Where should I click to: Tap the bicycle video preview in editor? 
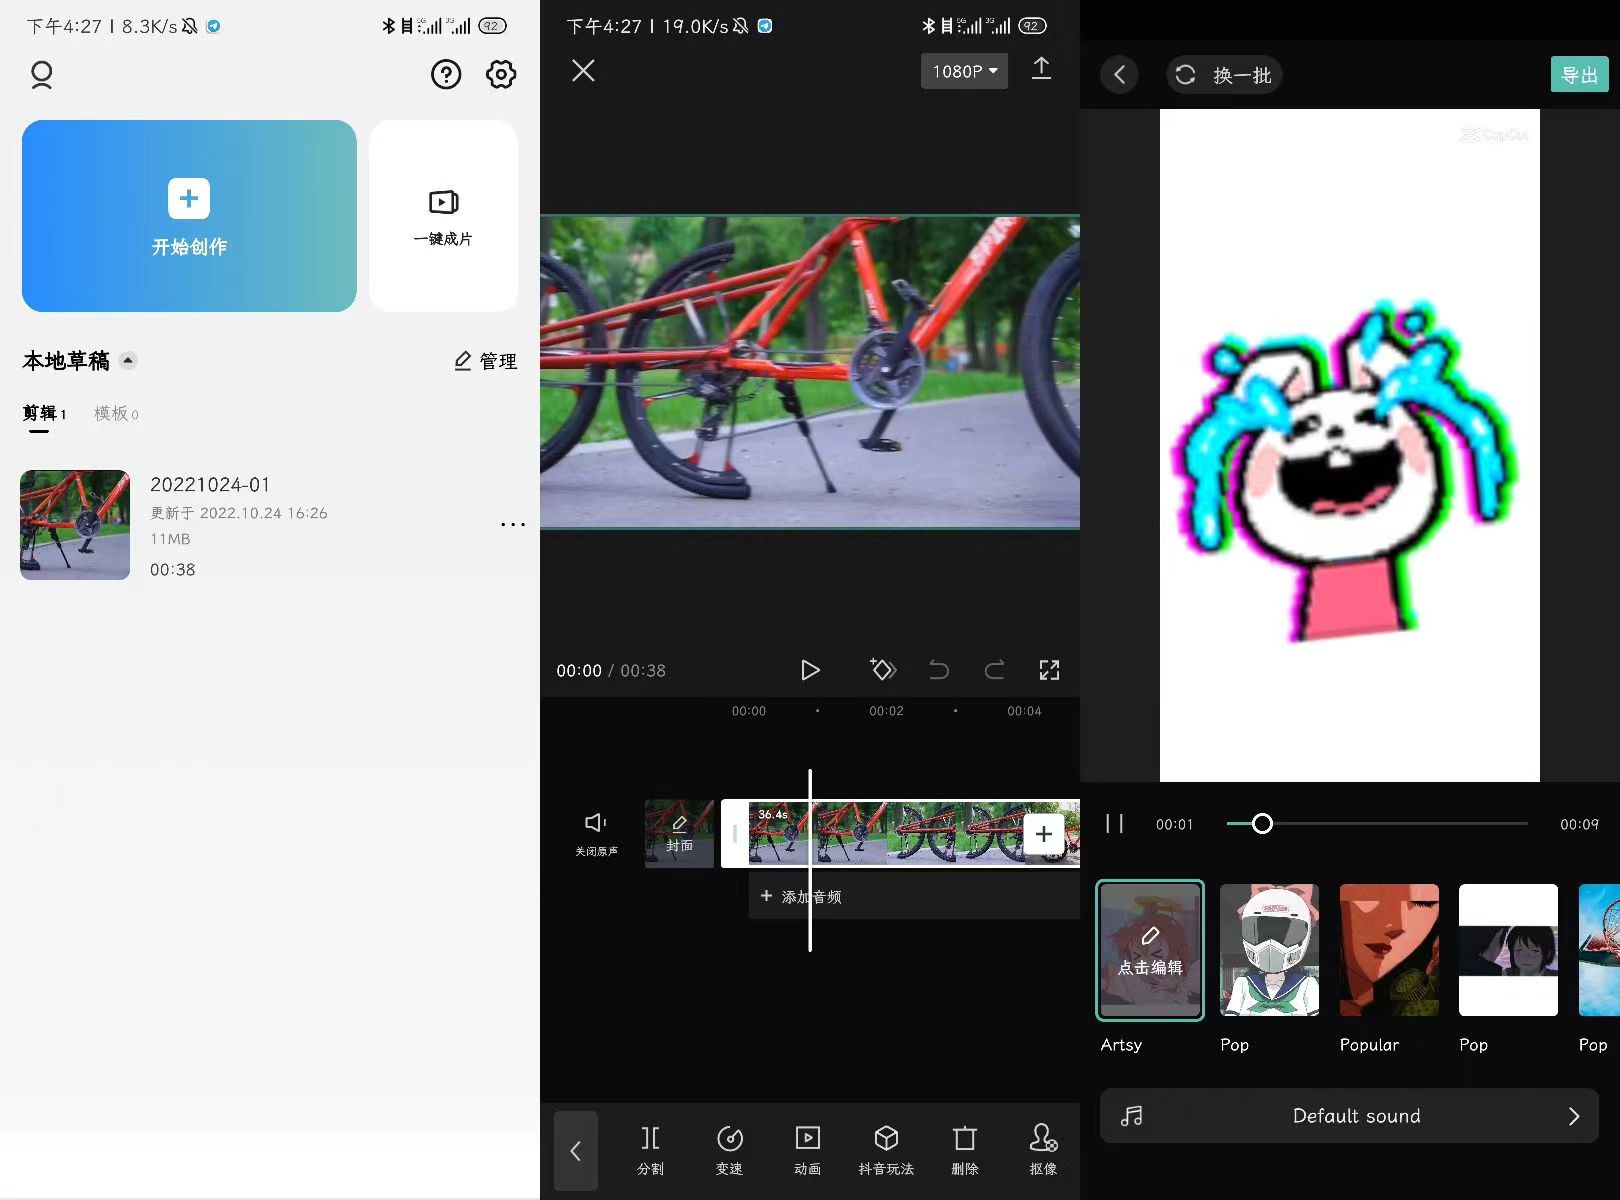[810, 371]
